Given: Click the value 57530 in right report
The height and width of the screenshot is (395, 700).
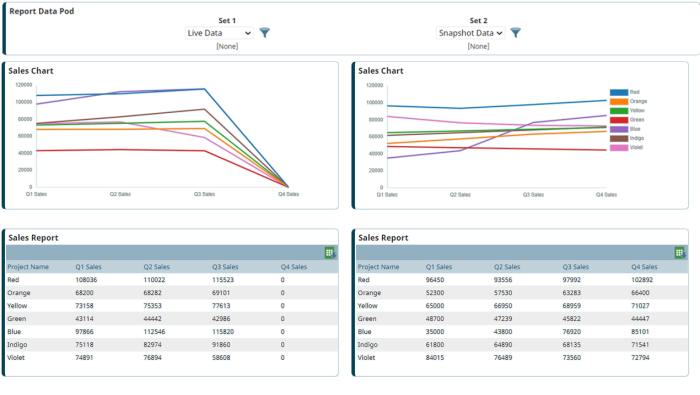Looking at the screenshot, I should click(x=503, y=293).
